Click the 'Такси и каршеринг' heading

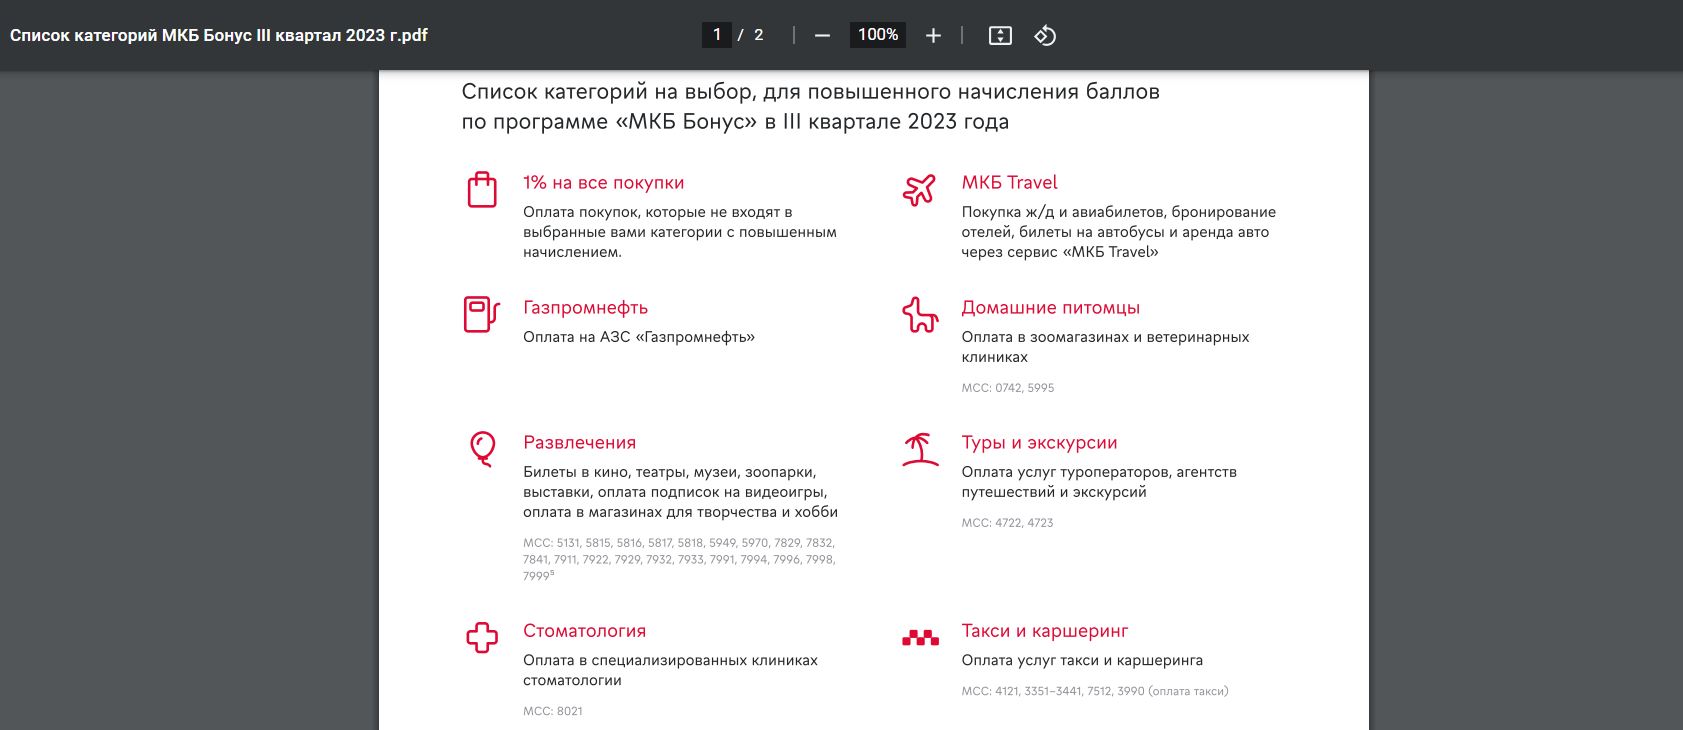[1045, 631]
